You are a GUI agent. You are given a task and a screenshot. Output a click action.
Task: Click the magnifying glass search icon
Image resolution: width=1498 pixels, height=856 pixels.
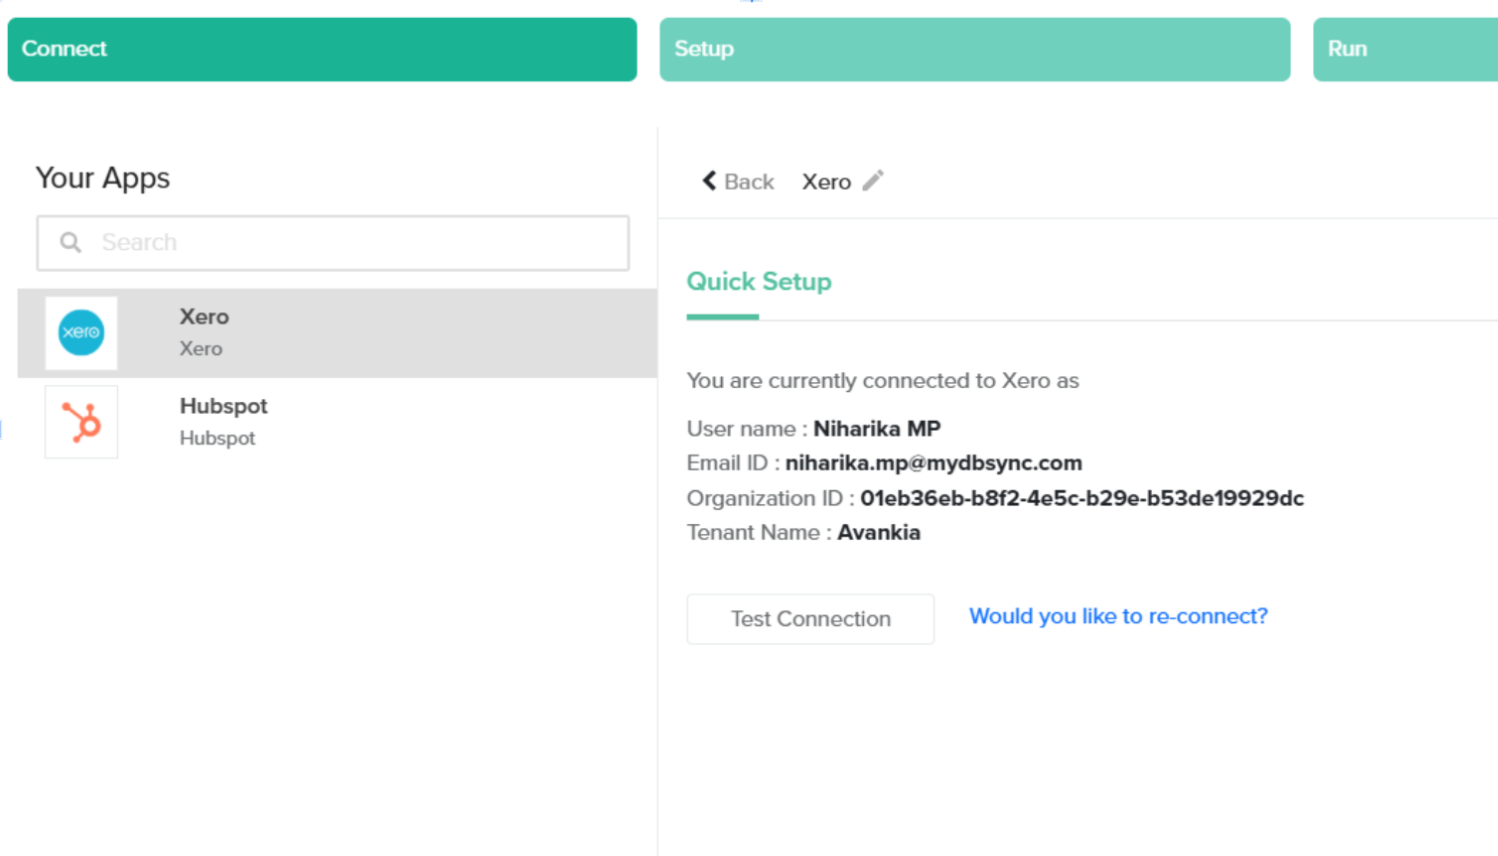tap(70, 243)
